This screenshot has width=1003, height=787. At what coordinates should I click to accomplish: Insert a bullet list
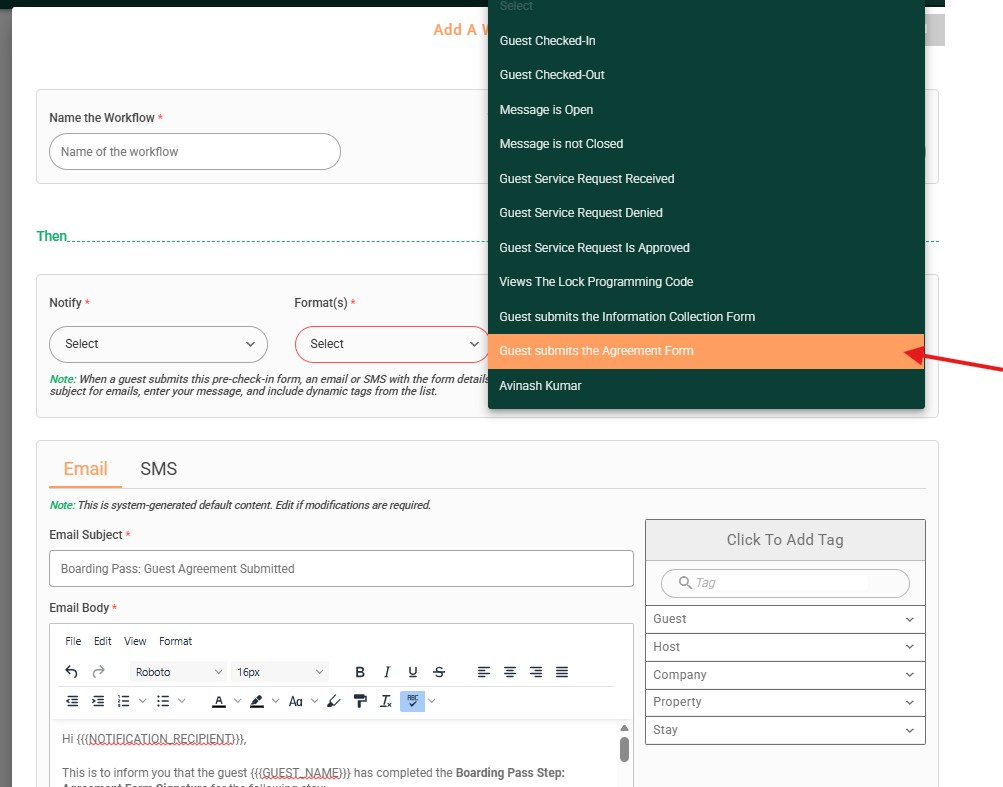[x=163, y=701]
